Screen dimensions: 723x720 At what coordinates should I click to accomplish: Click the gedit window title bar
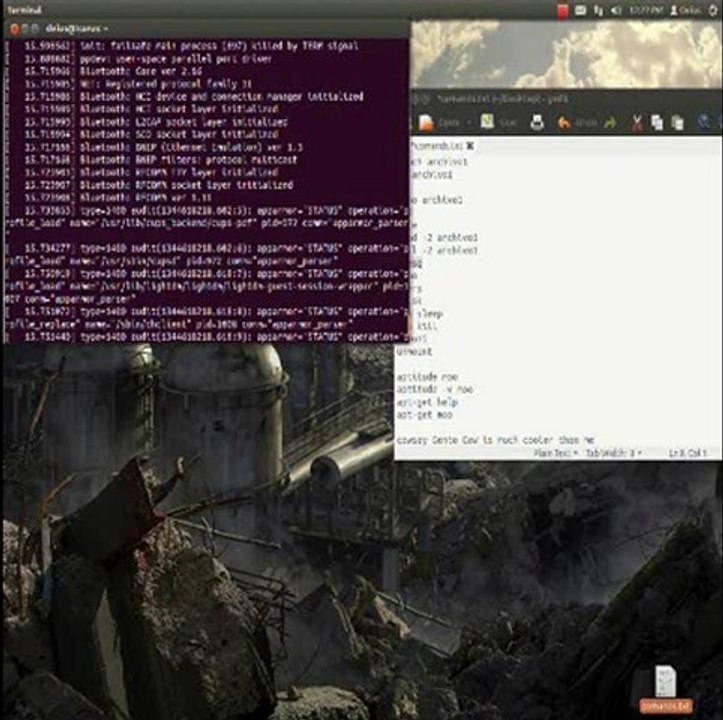(566, 98)
